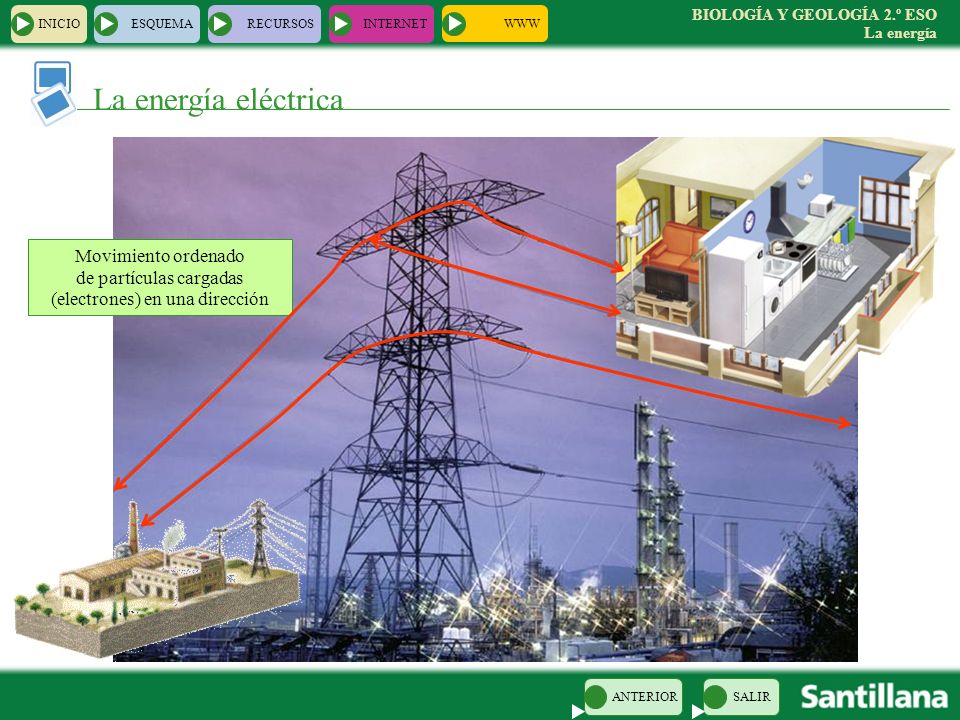Viewport: 960px width, 720px height.
Task: Click the 'La energía' subtitle in header
Action: point(900,33)
